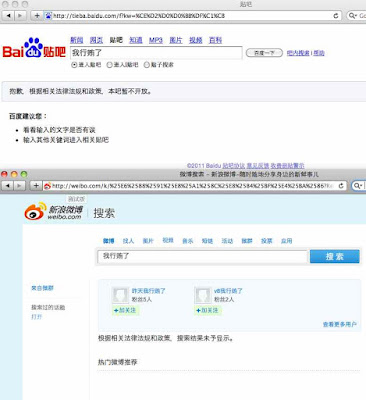Image resolution: width=366 pixels, height=400 pixels.
Task: Click the search magnifier in Weibo window toolbar
Action: [x=358, y=186]
